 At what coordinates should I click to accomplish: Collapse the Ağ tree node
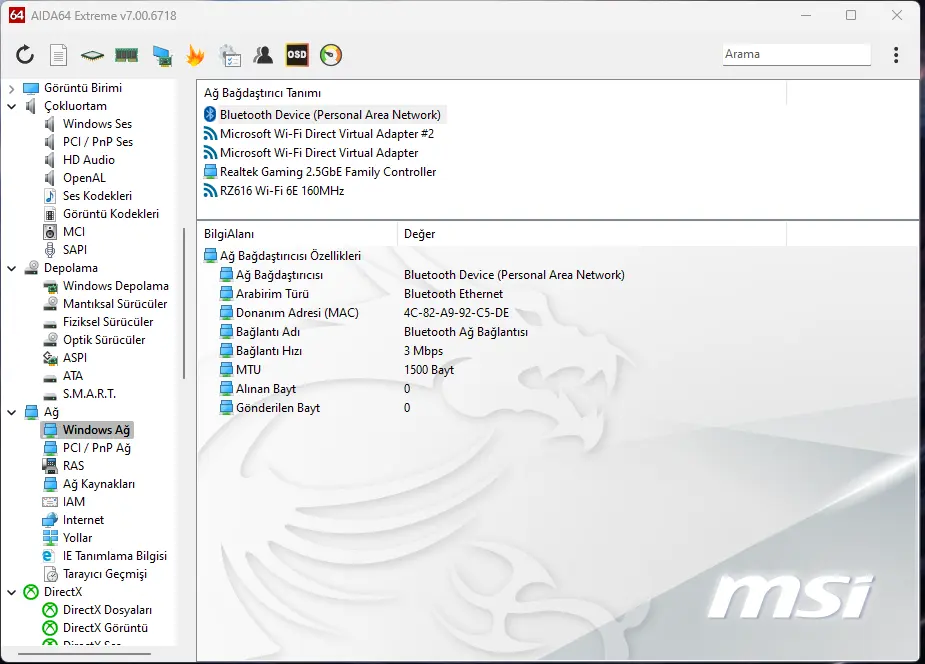pos(11,412)
